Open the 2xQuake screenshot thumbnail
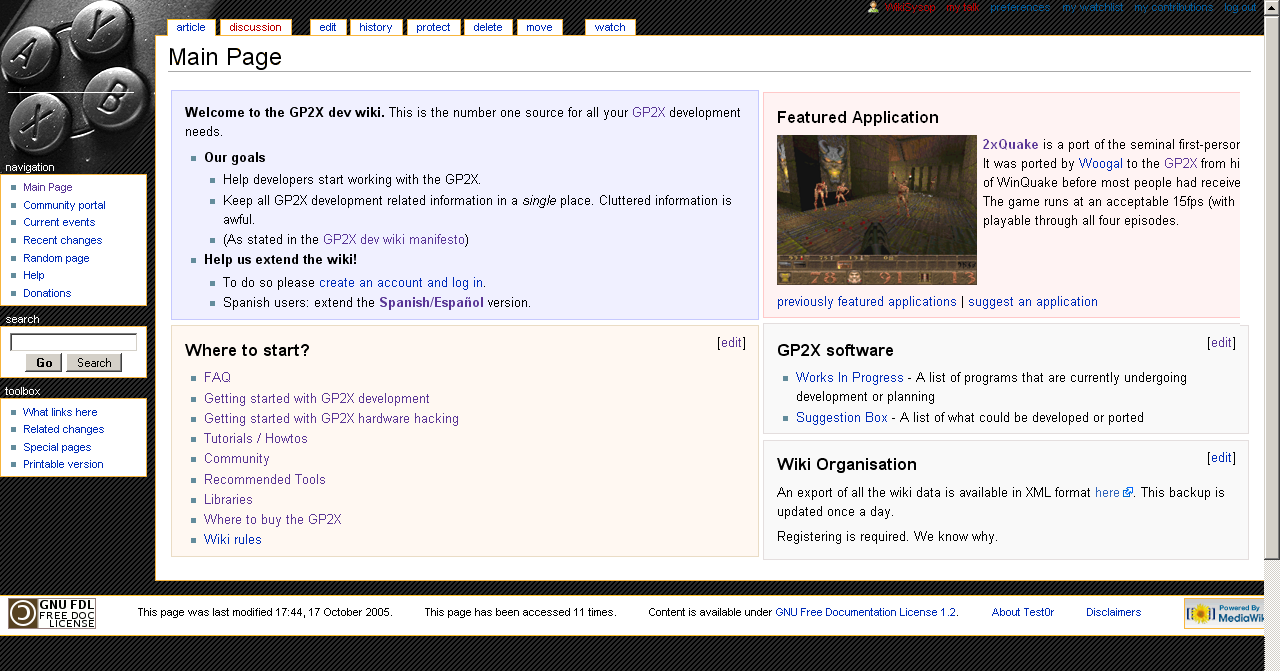This screenshot has height=671, width=1280. click(876, 210)
